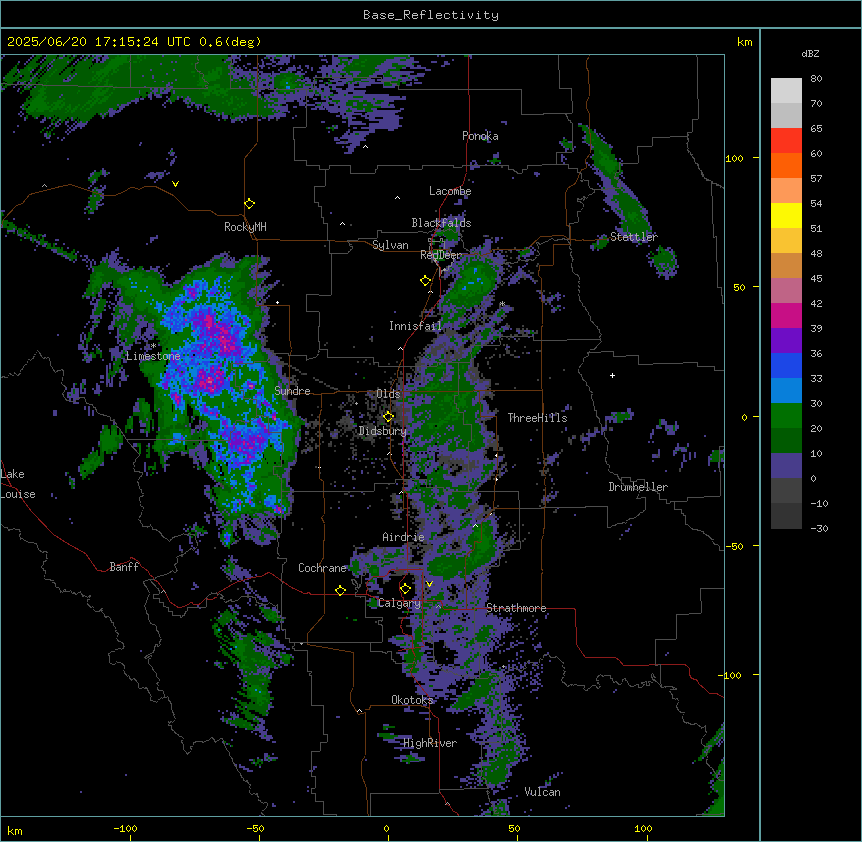
Task: Select the Lacombe city label
Action: coord(450,191)
